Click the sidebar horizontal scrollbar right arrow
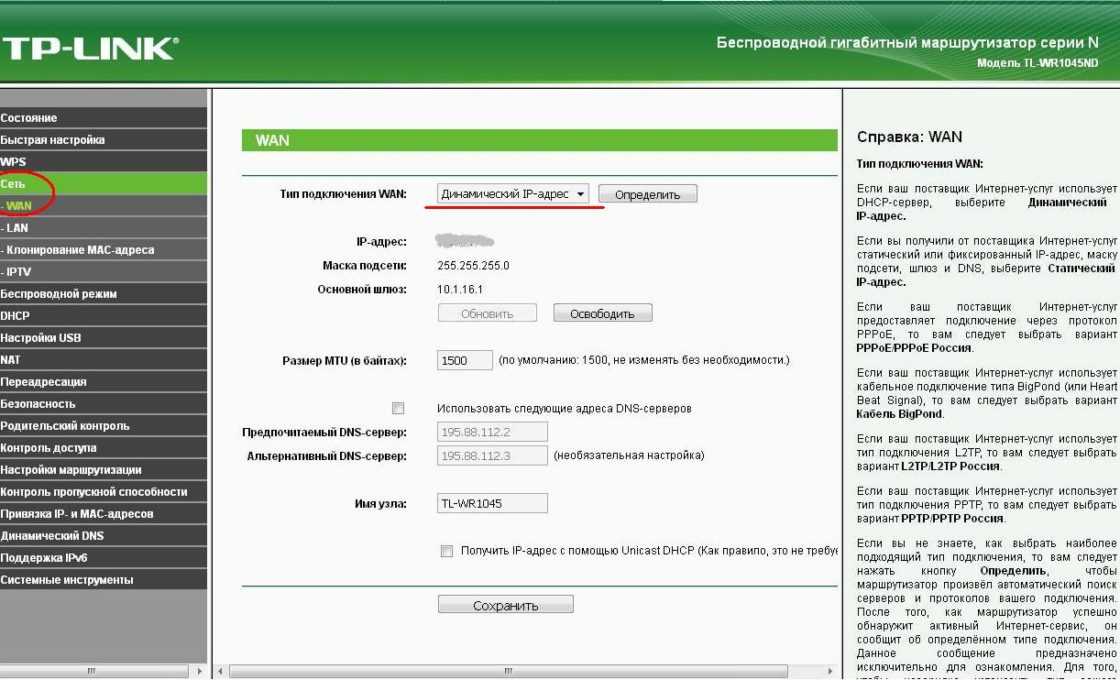This screenshot has height=680, width=1120. pos(198,671)
